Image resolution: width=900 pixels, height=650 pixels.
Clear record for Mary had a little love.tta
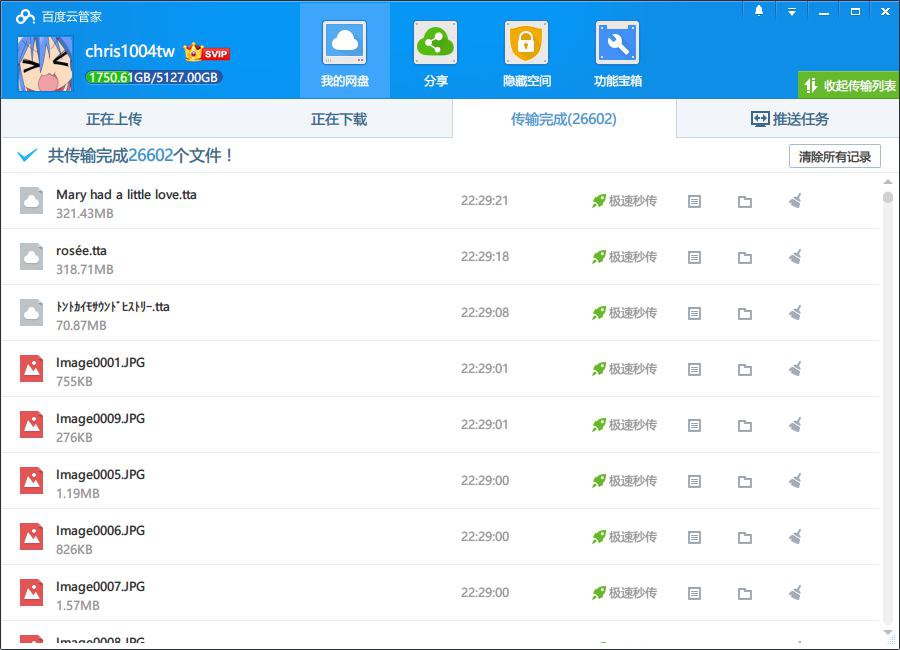click(795, 201)
